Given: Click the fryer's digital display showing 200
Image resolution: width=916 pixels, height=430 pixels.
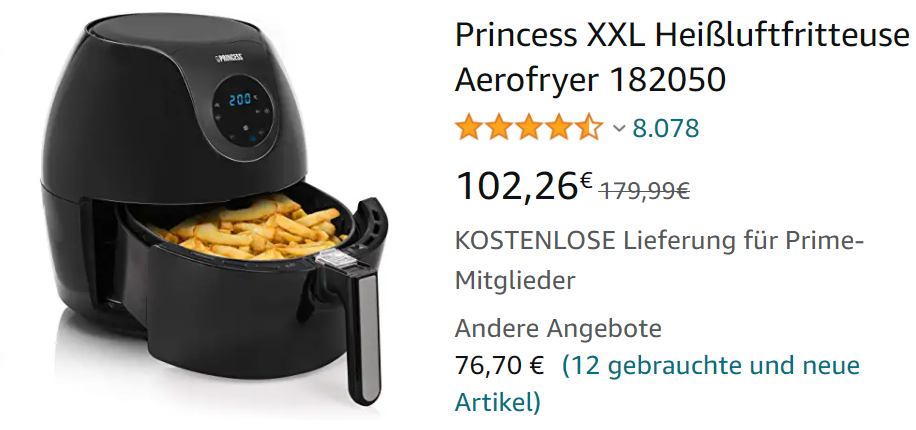Looking at the screenshot, I should [240, 99].
